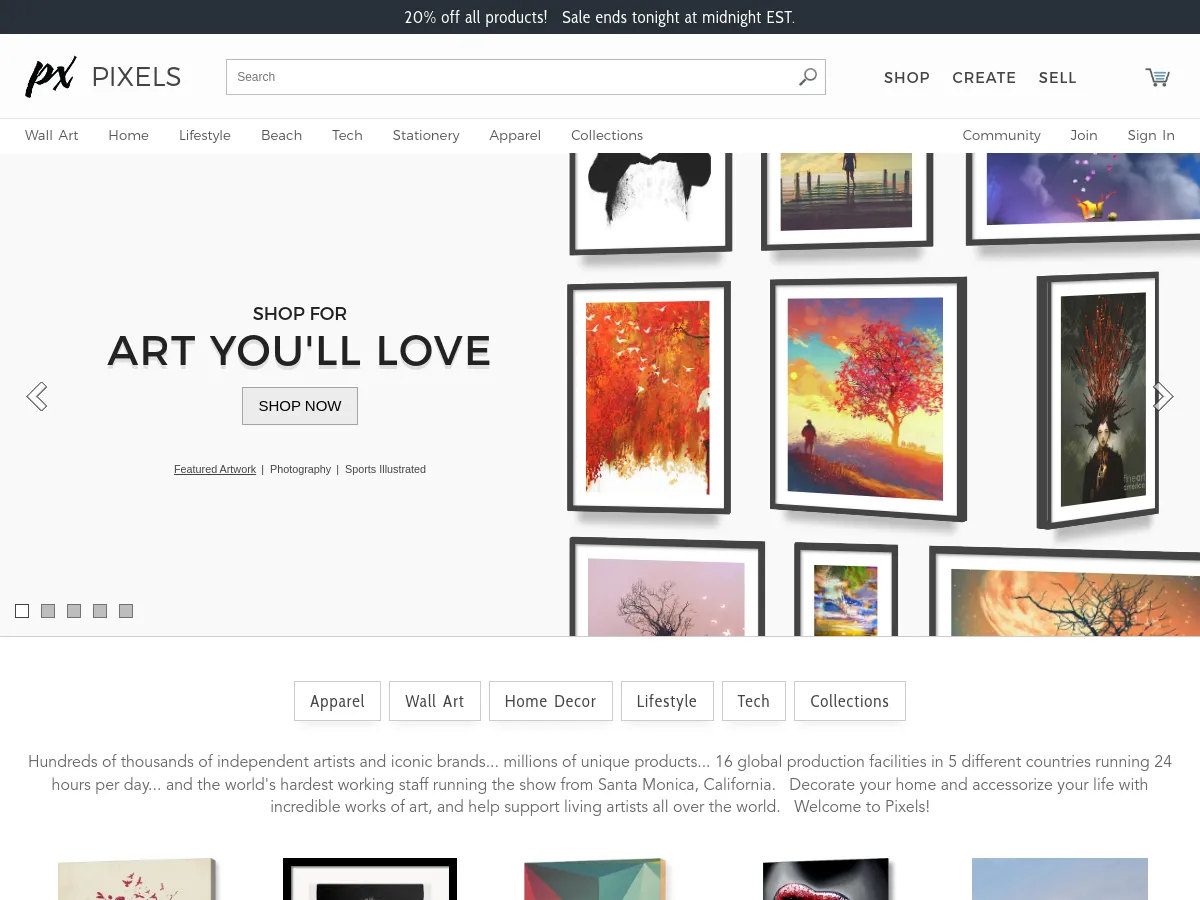Select the second carousel slide indicator
This screenshot has width=1200, height=900.
point(48,611)
